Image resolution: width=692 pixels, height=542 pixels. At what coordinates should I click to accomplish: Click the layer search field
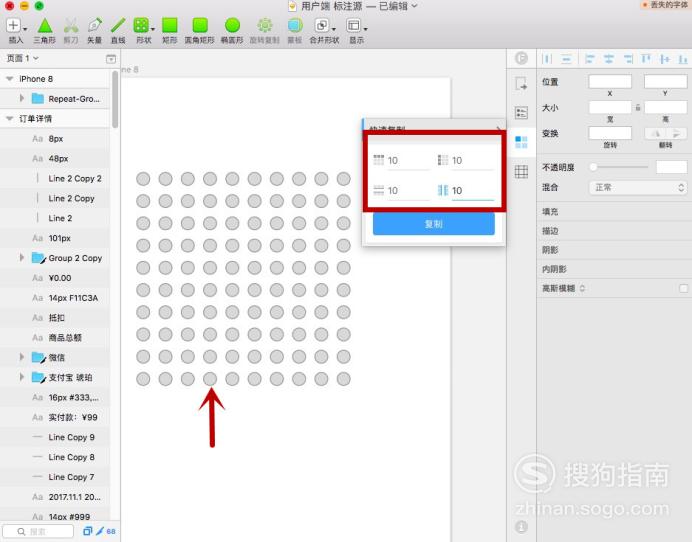click(x=38, y=531)
